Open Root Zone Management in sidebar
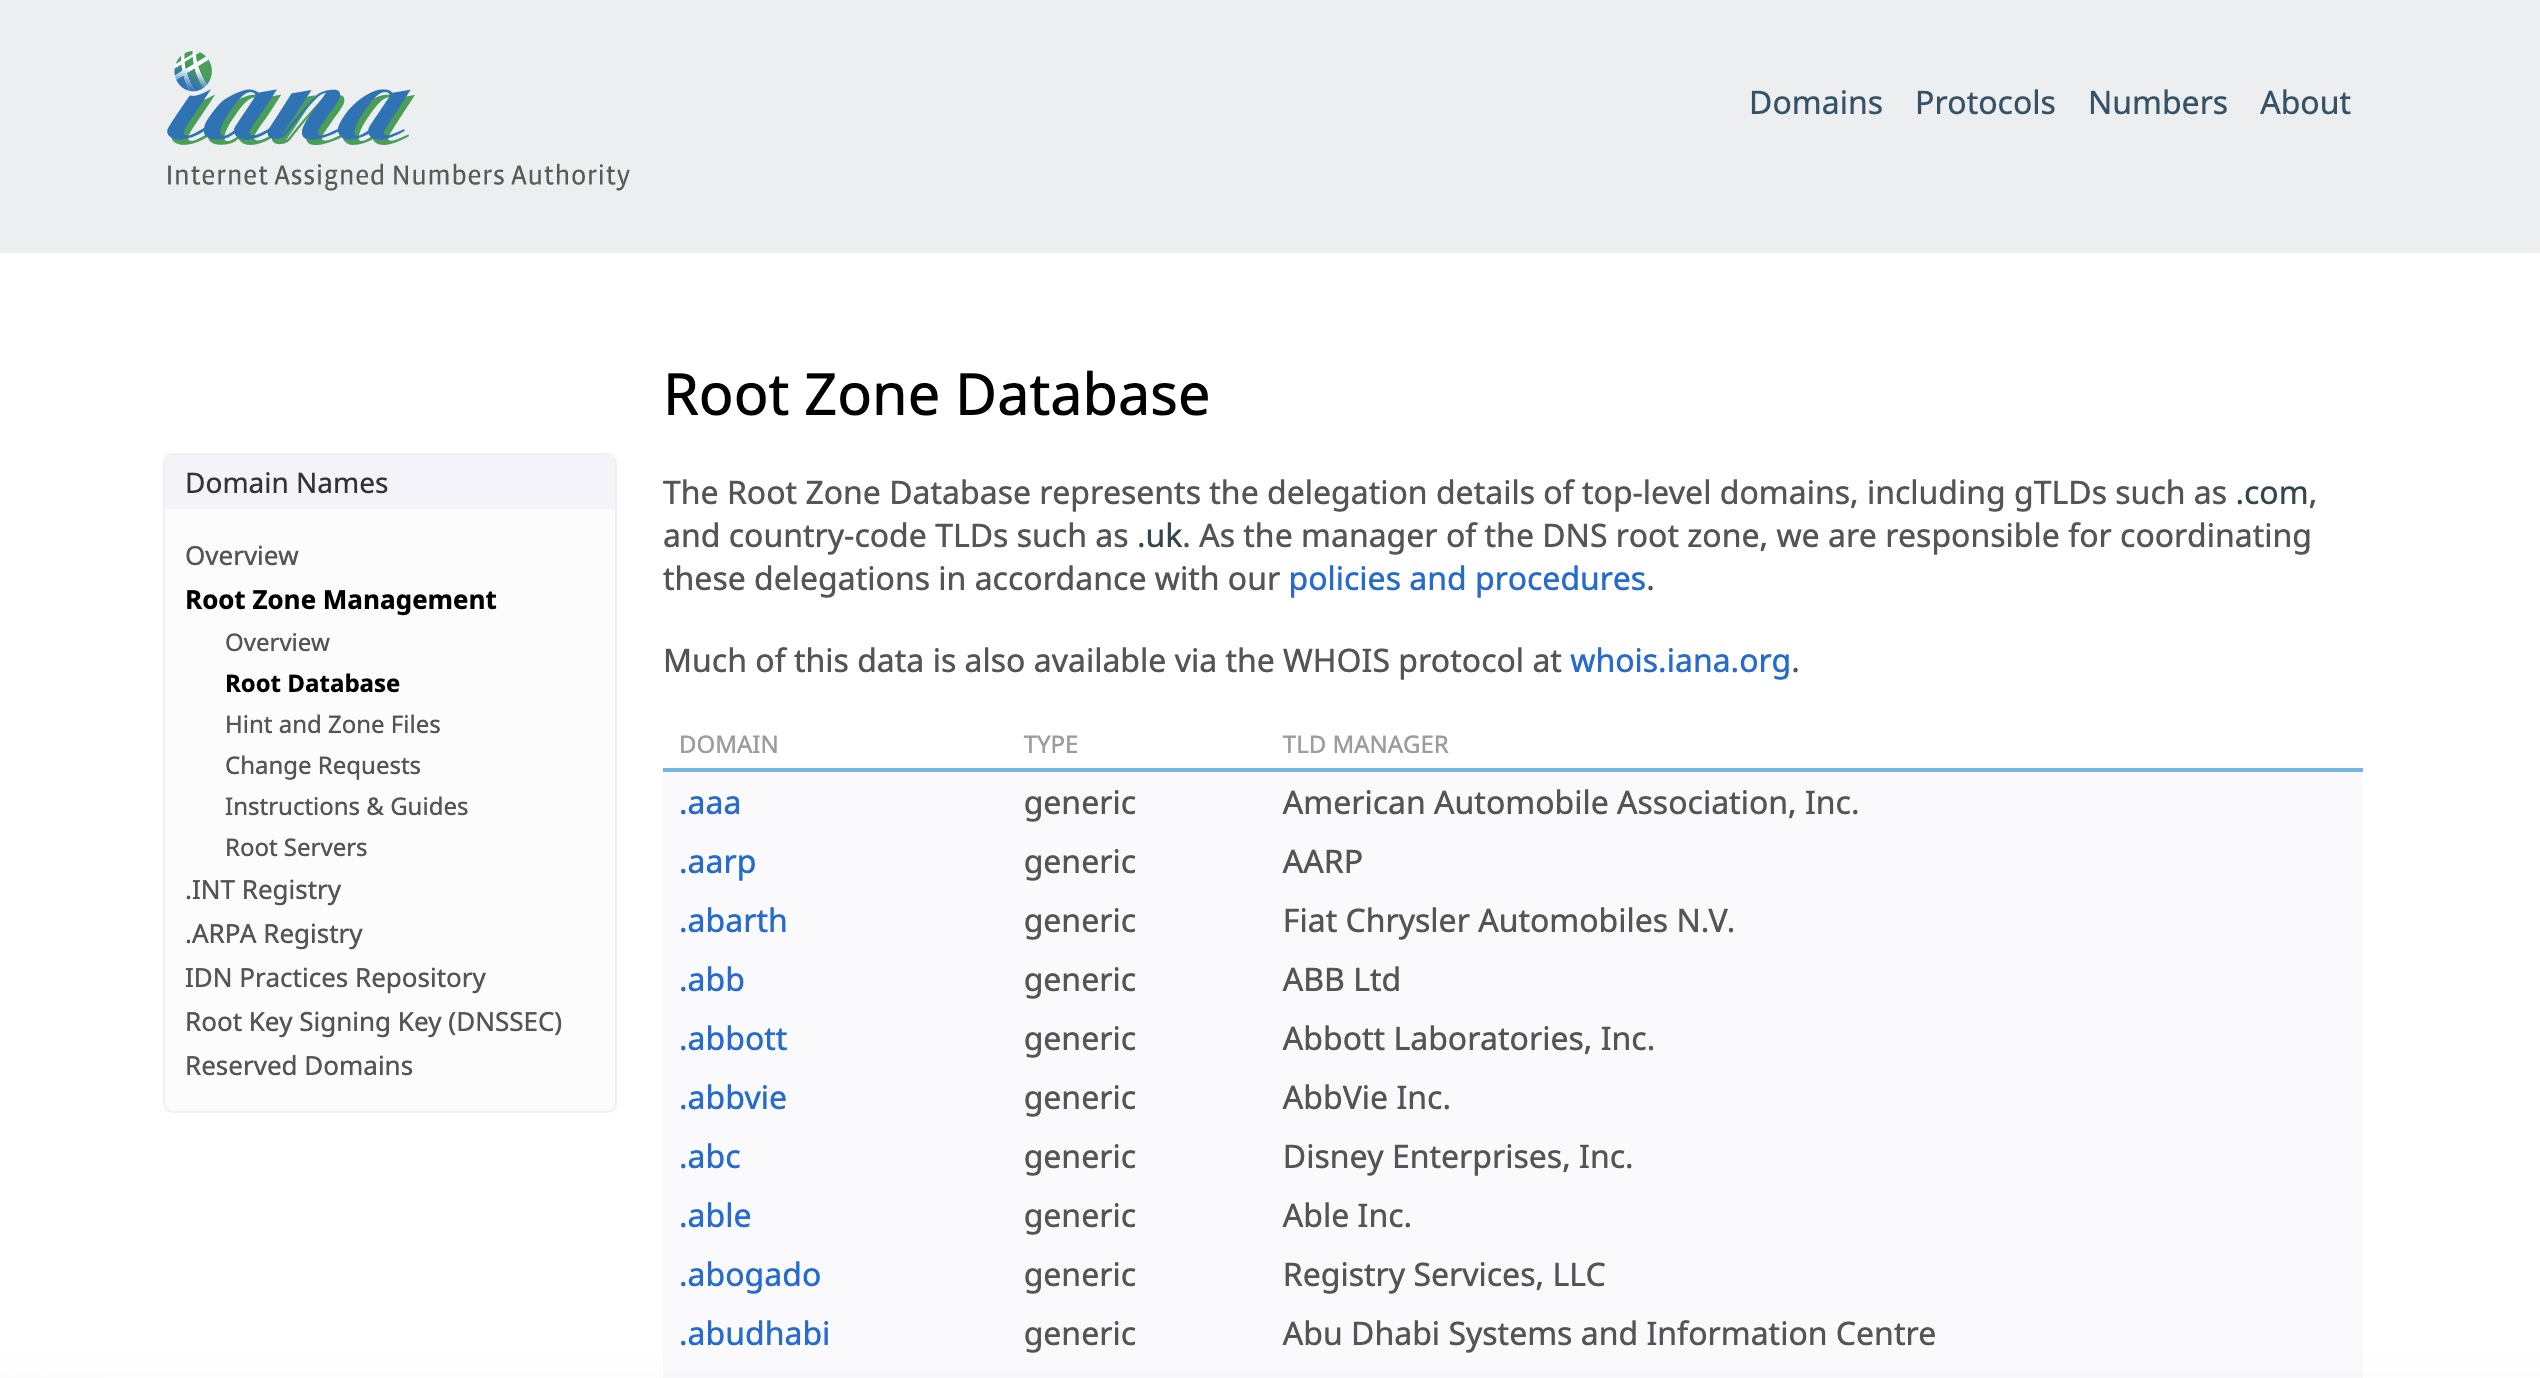Screen dimensions: 2540x1378 tap(341, 599)
